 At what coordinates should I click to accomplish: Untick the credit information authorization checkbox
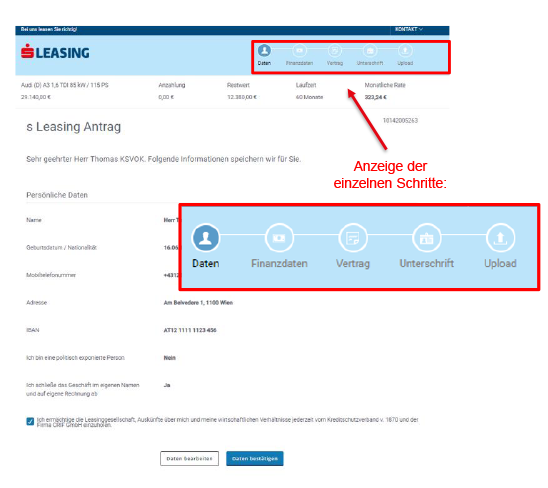click(30, 421)
